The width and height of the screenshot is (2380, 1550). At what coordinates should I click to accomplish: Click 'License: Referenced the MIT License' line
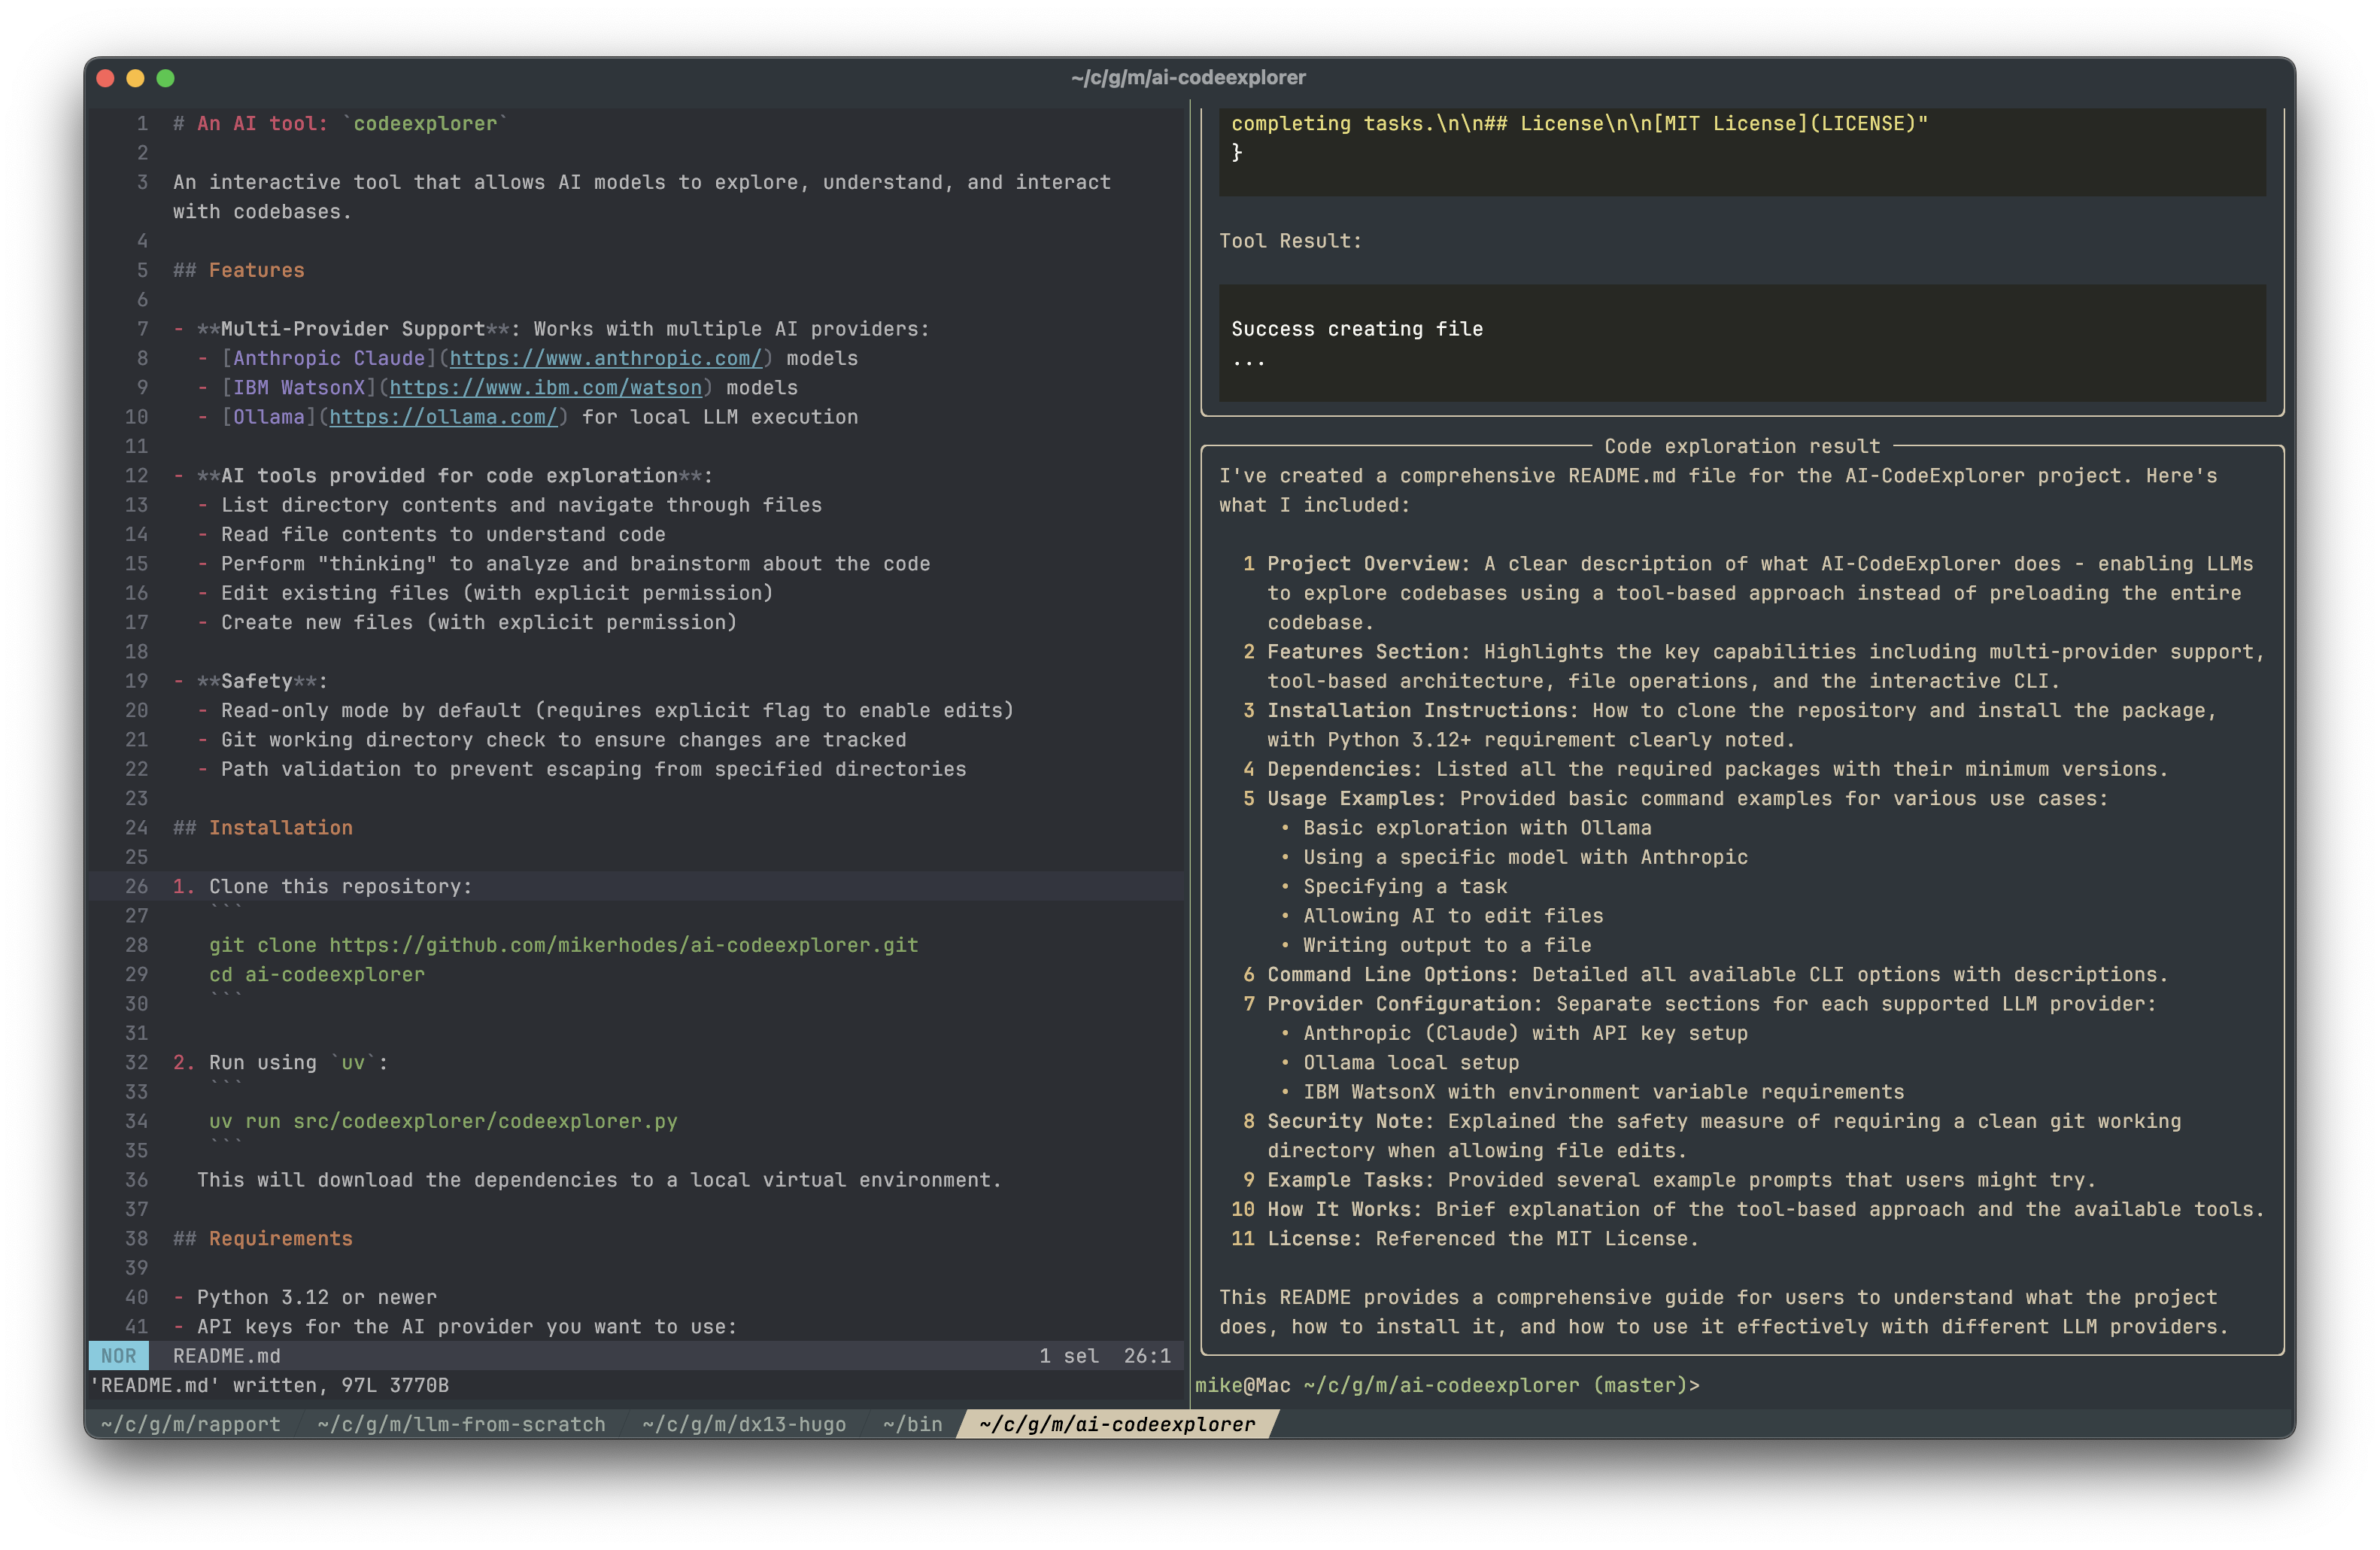[x=1483, y=1238]
